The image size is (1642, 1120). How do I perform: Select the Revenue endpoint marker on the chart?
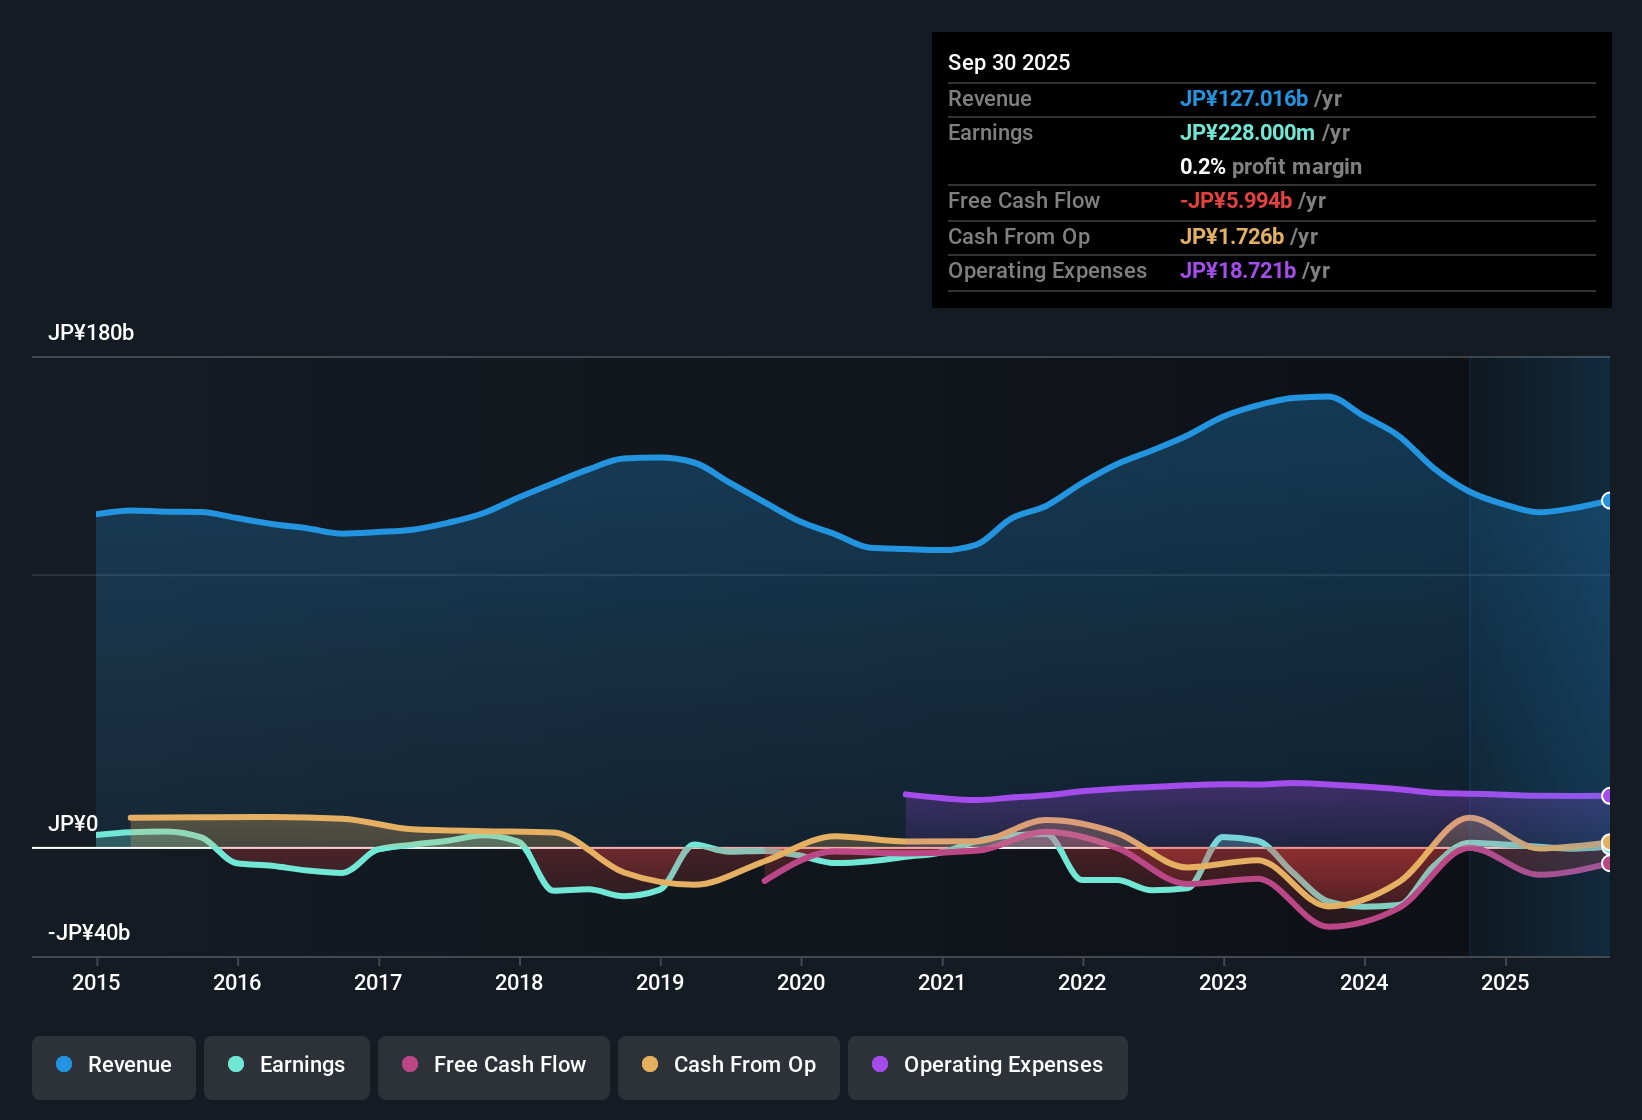point(1607,500)
